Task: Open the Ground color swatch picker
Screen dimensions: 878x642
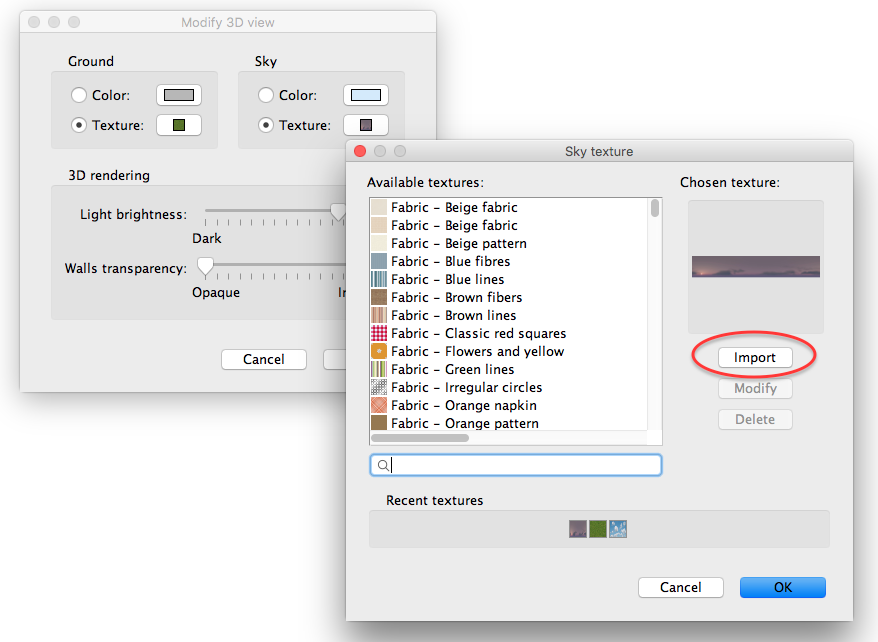Action: tap(178, 95)
